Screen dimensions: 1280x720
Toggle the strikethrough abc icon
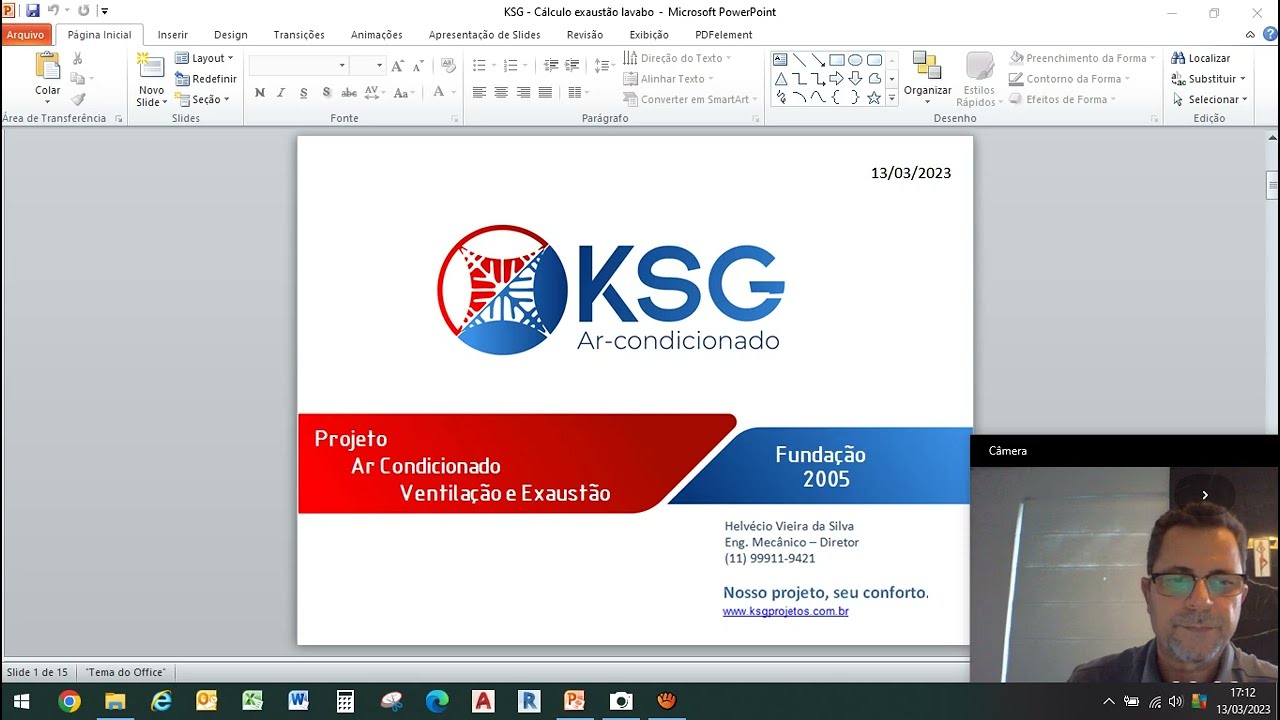click(349, 93)
